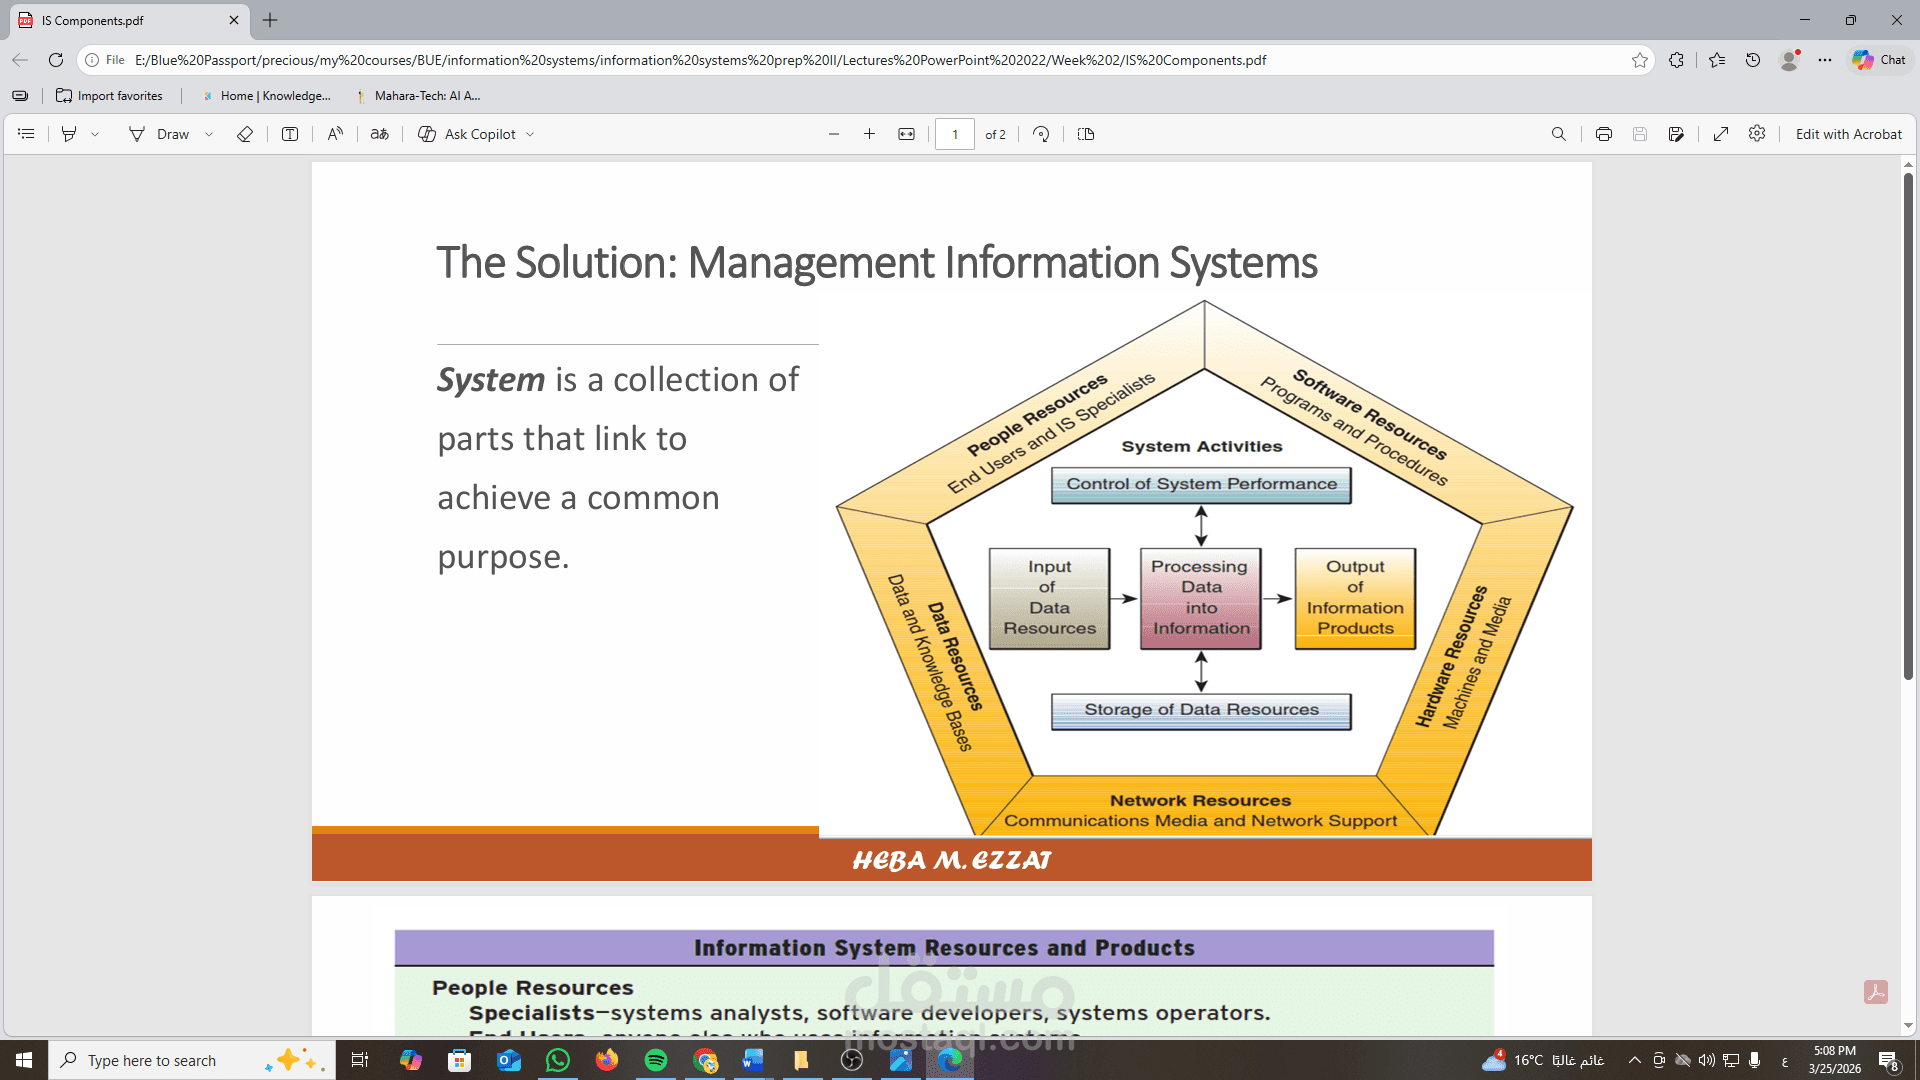Print the PDF document
Image resolution: width=1920 pixels, height=1080 pixels.
[x=1604, y=134]
